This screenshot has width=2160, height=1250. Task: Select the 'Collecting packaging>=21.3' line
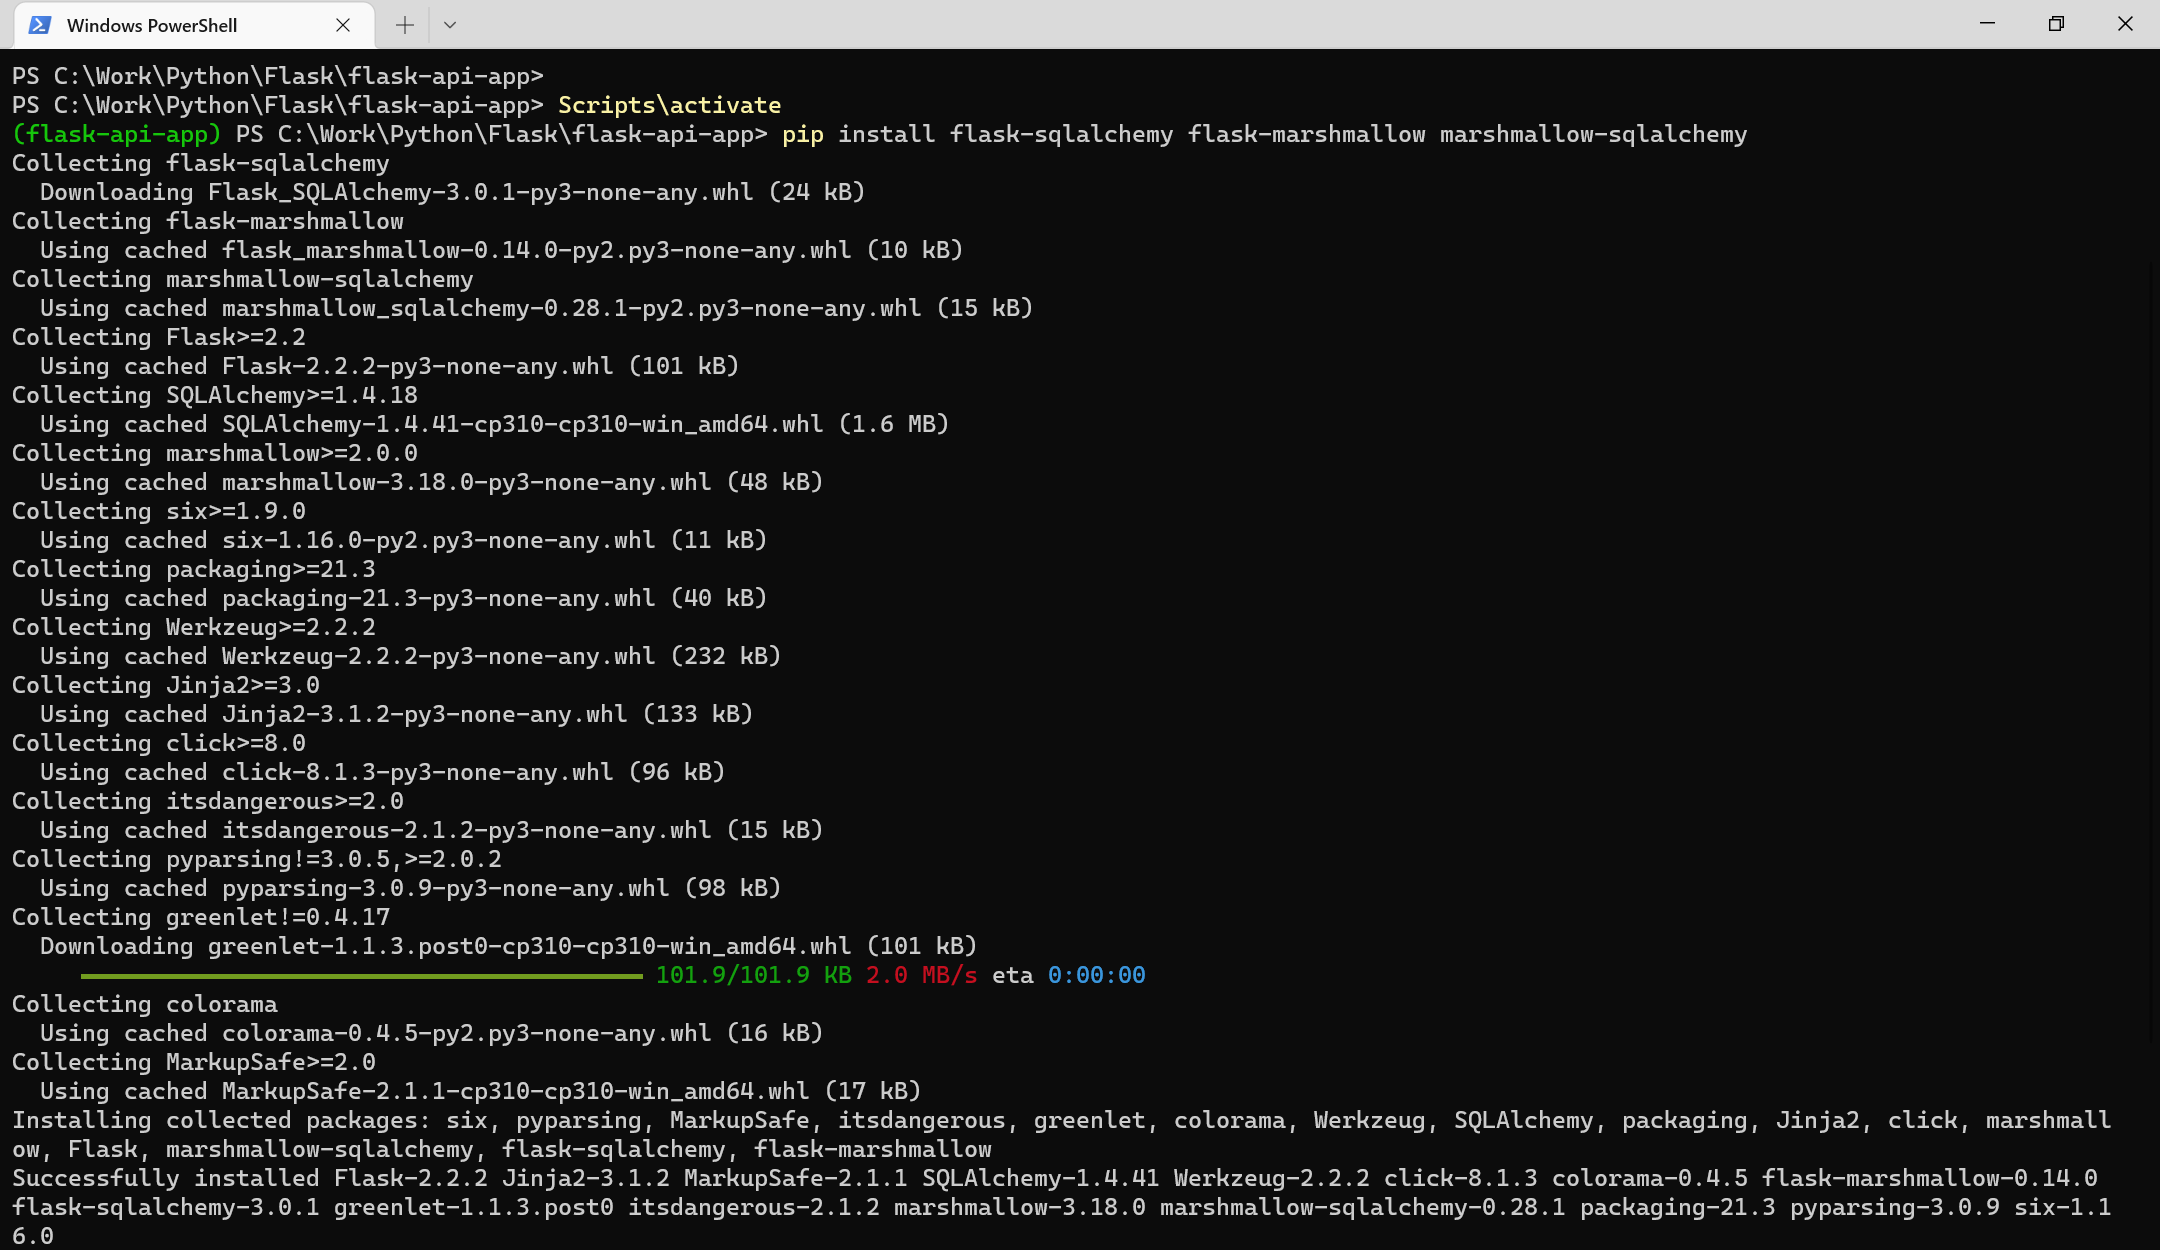pyautogui.click(x=194, y=569)
